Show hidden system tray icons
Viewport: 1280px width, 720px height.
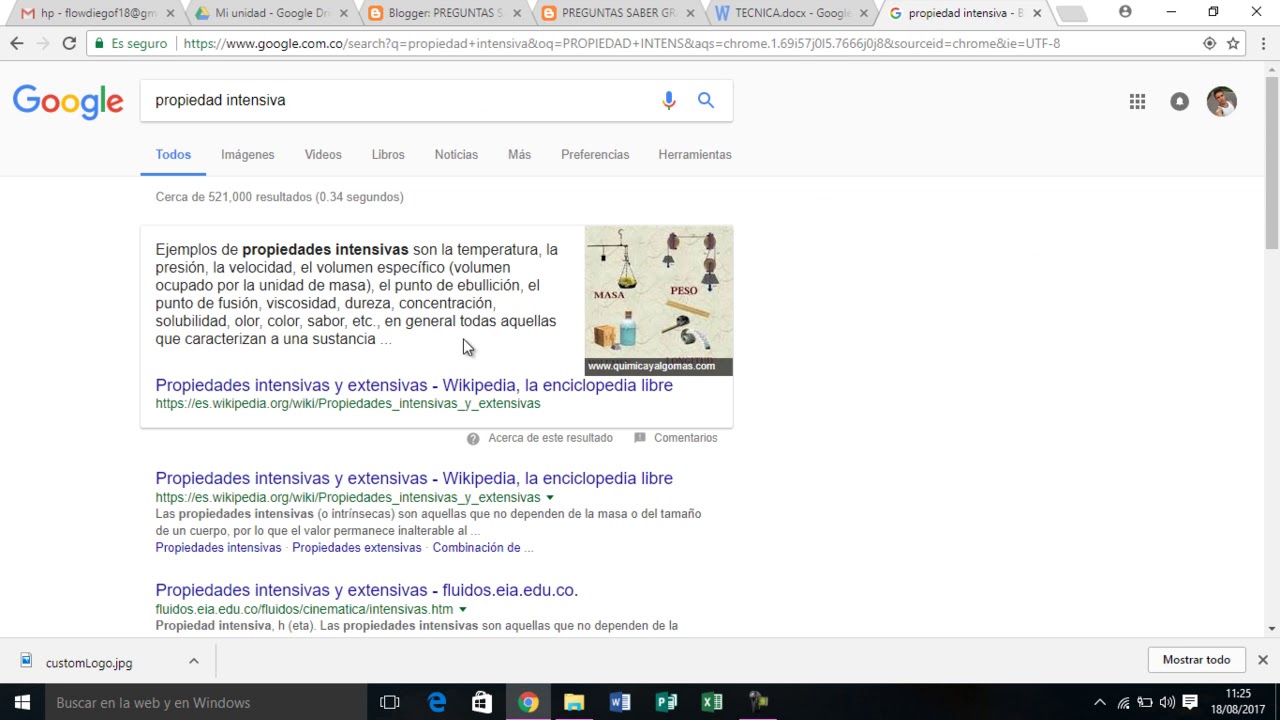click(1100, 702)
